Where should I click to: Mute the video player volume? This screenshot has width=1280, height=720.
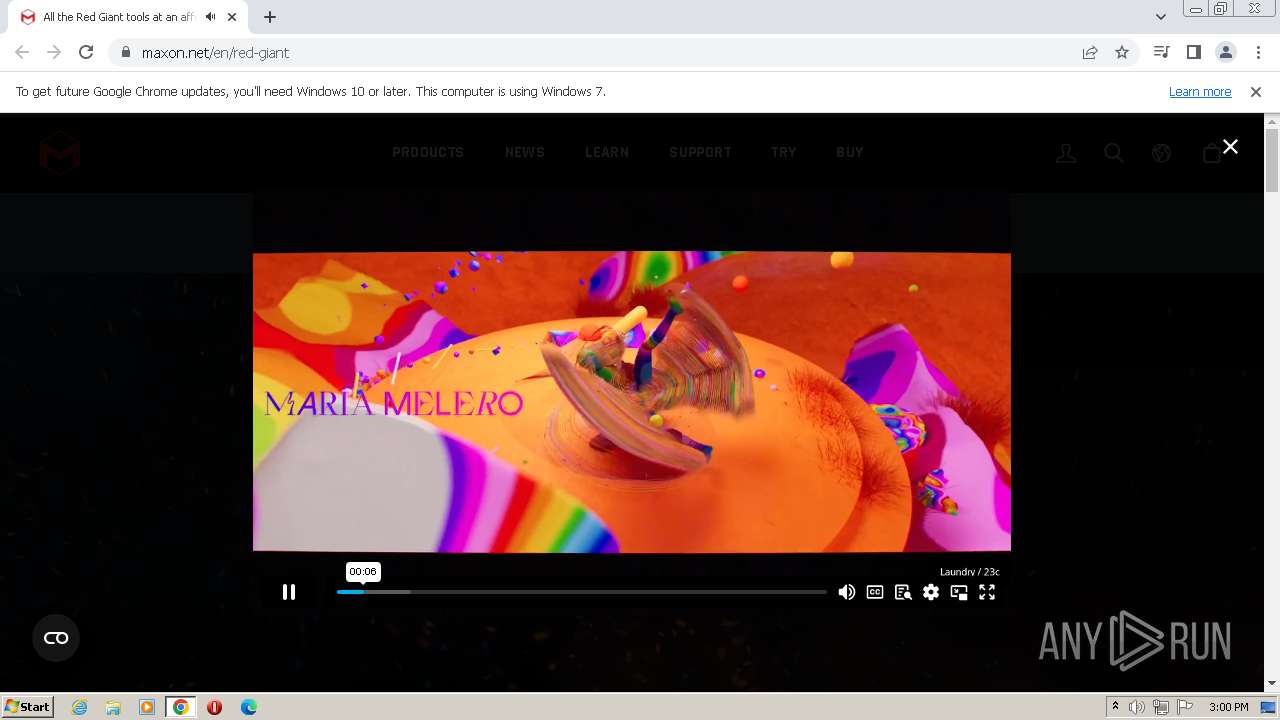[x=847, y=592]
